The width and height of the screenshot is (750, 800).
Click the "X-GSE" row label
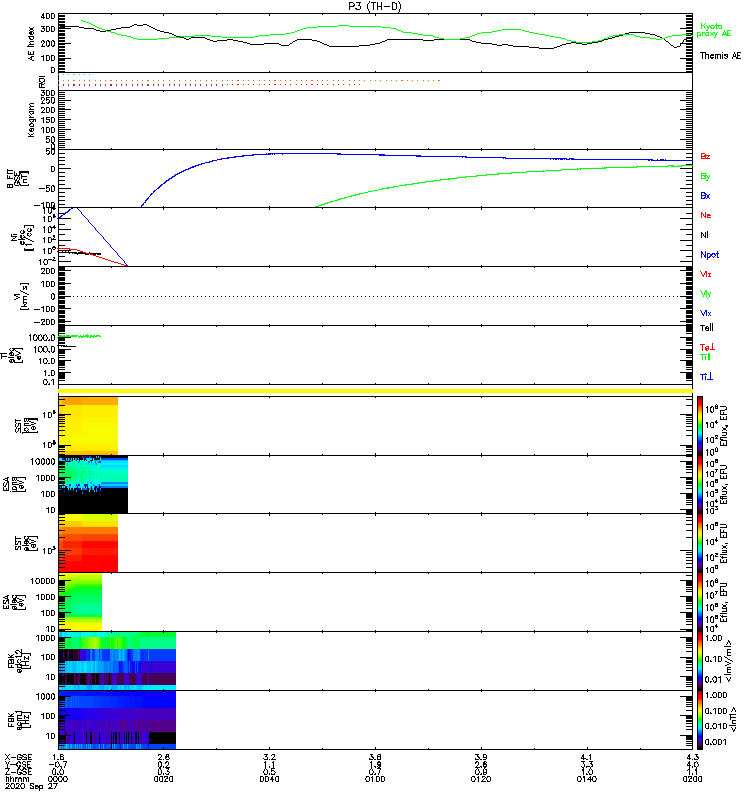pos(17,758)
